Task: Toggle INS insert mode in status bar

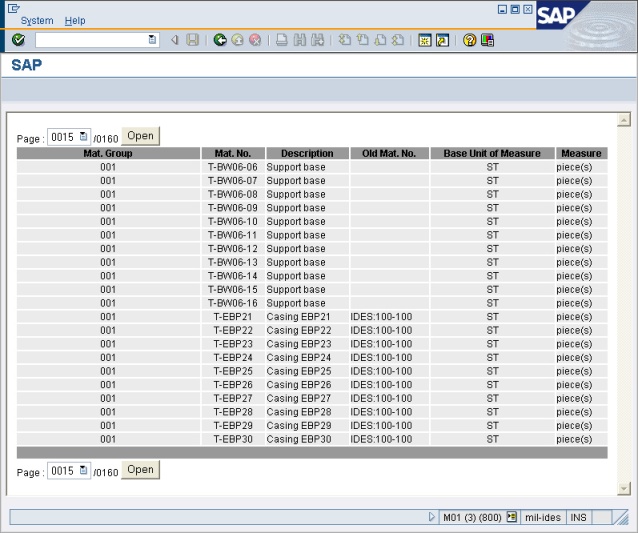Action: [578, 517]
